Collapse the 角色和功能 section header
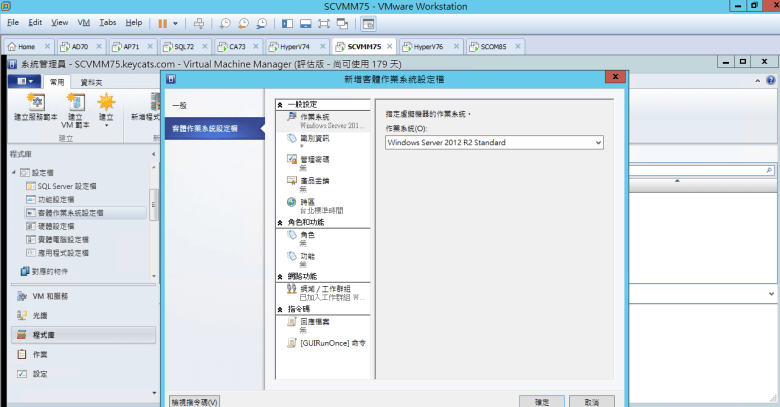This screenshot has height=407, width=780. coord(280,223)
